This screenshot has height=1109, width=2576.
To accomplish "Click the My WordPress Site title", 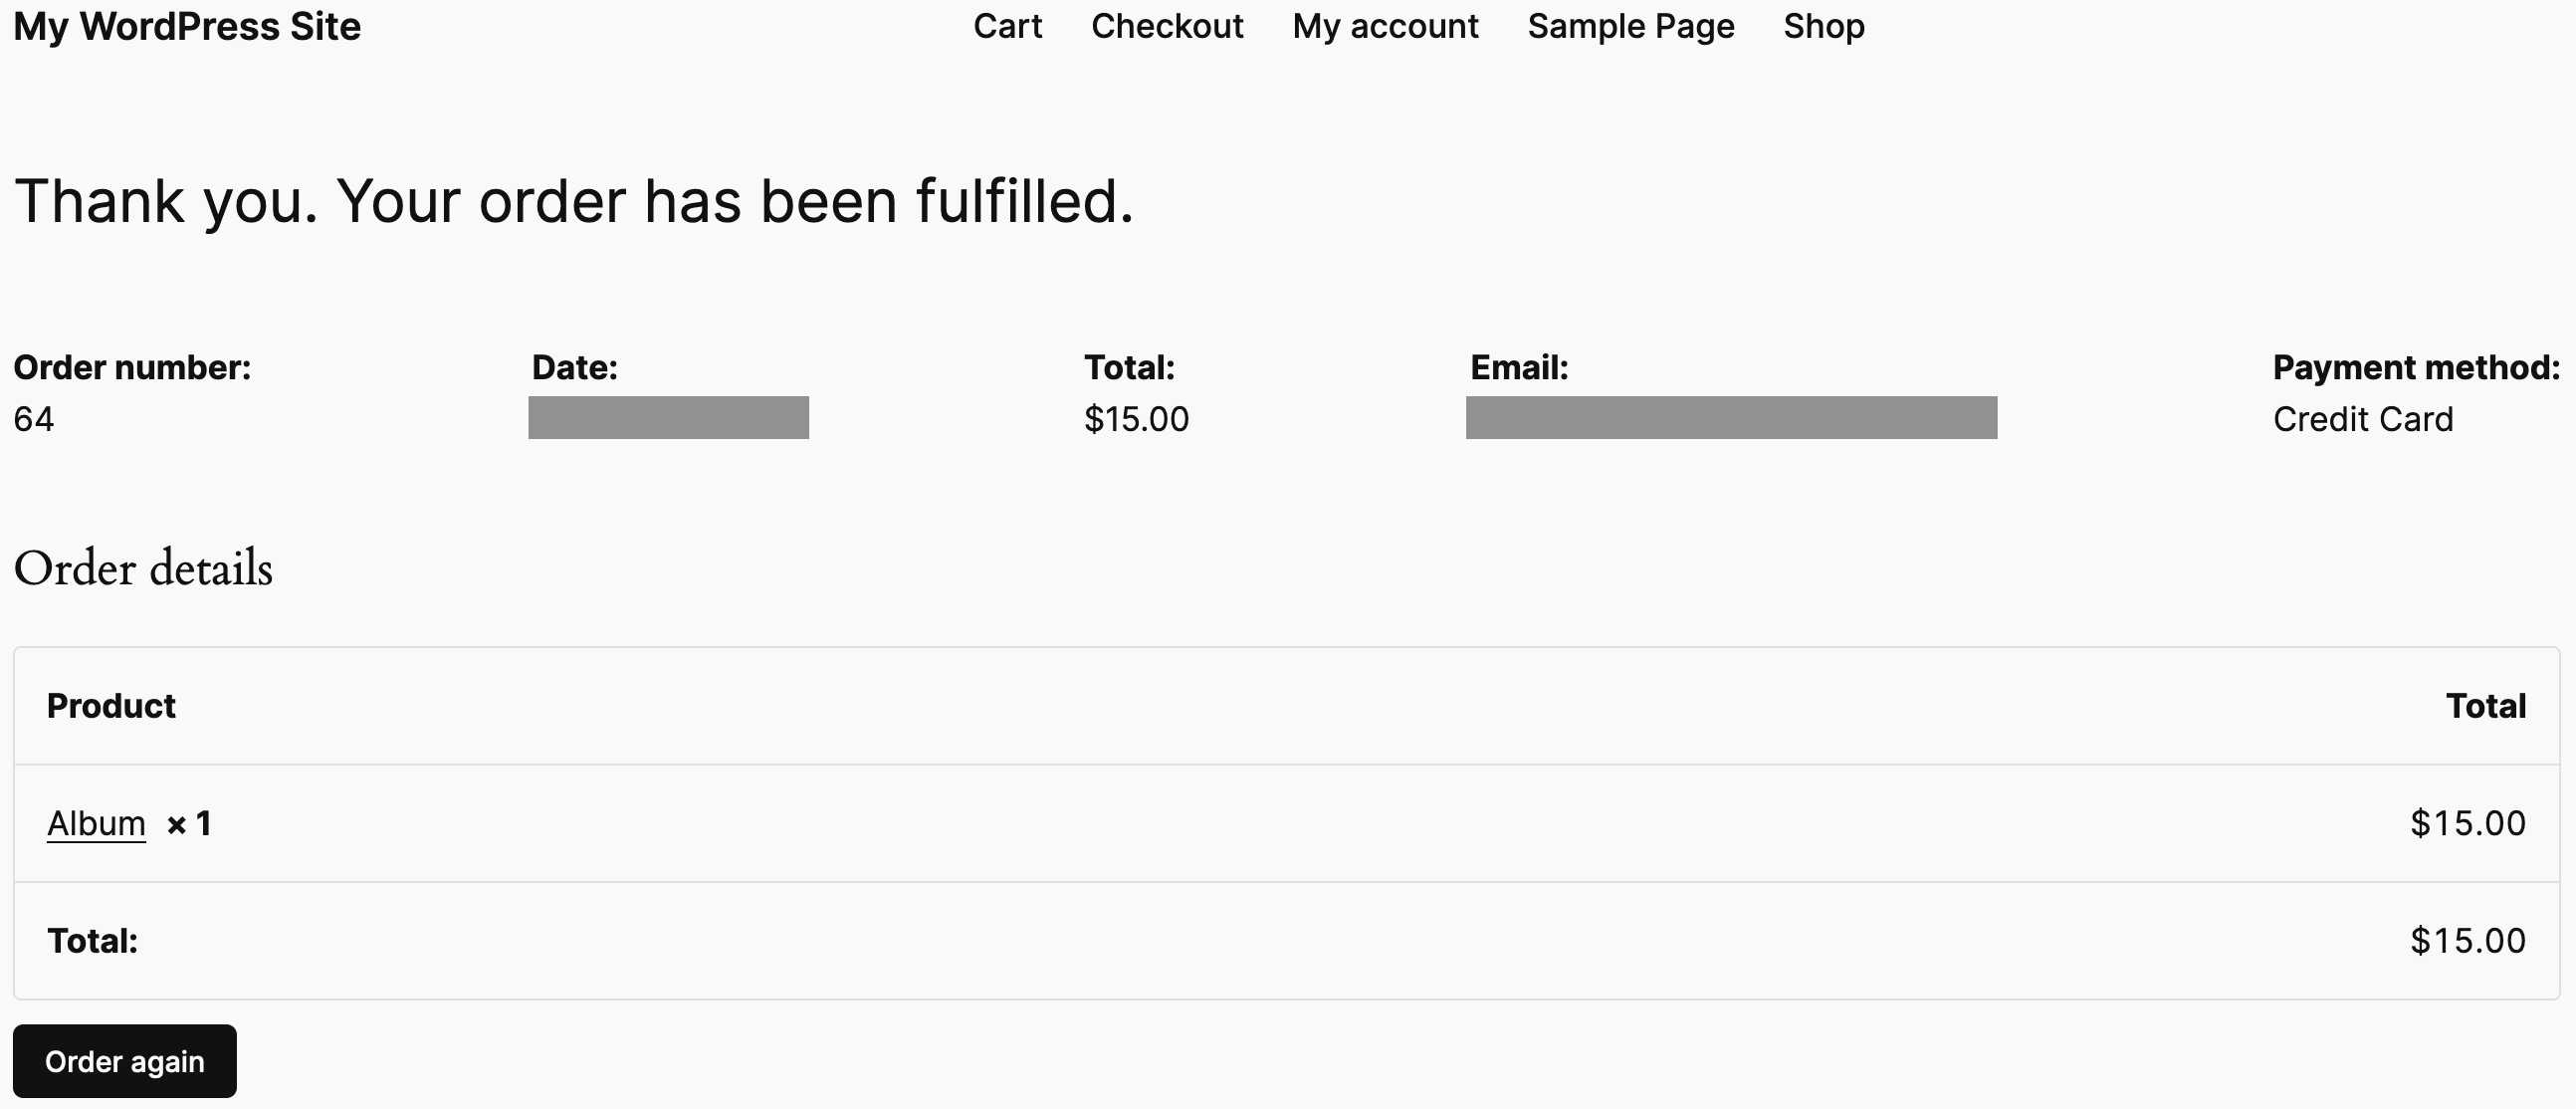I will coord(187,27).
